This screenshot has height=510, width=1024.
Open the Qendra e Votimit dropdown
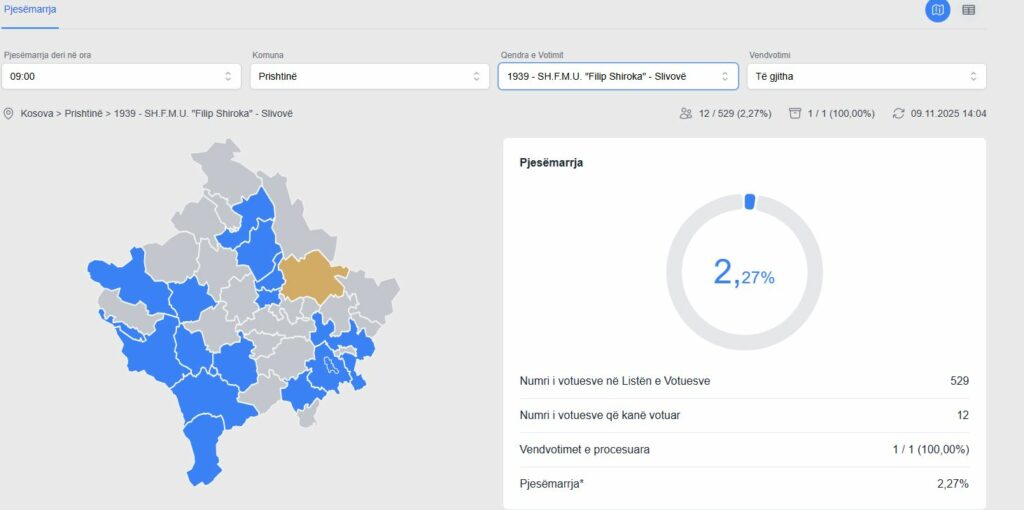click(x=617, y=76)
